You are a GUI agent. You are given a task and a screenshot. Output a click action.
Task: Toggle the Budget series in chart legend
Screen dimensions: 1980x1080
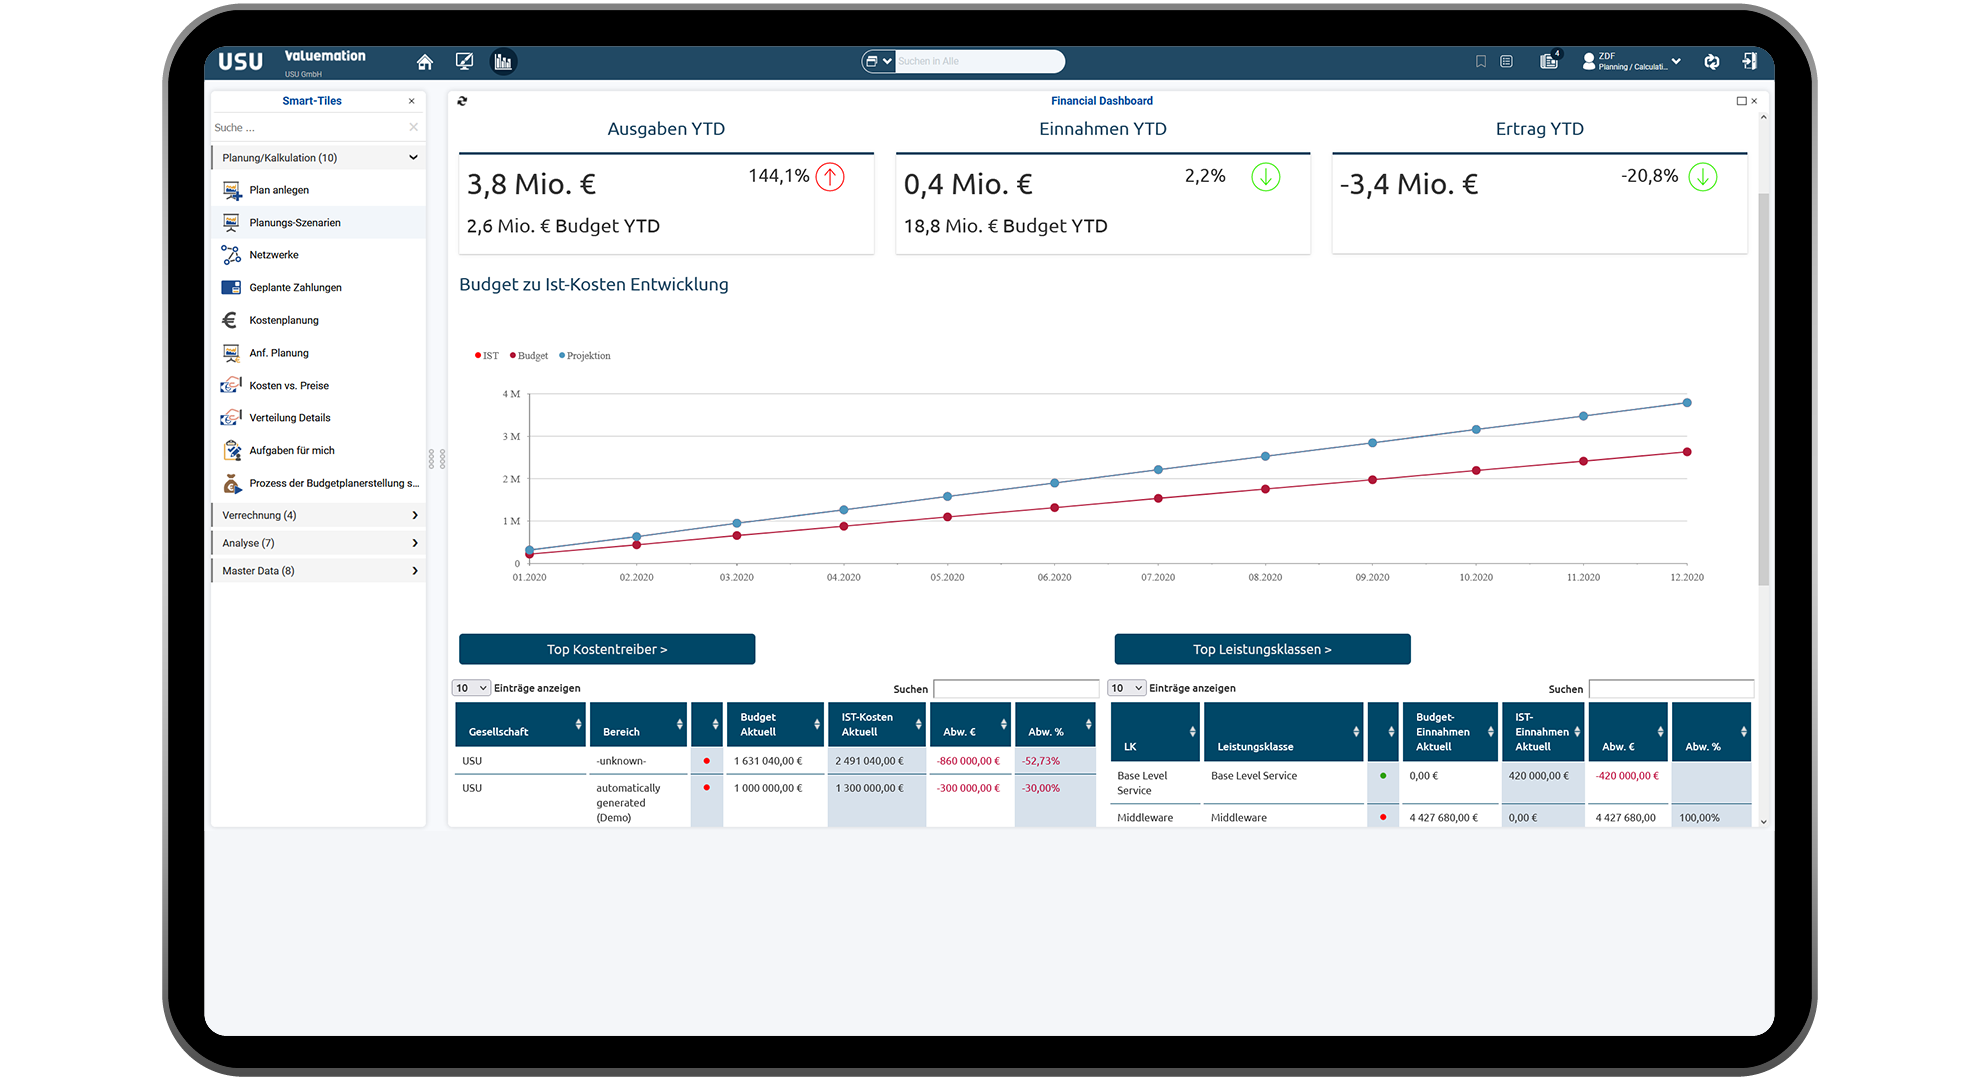tap(529, 356)
